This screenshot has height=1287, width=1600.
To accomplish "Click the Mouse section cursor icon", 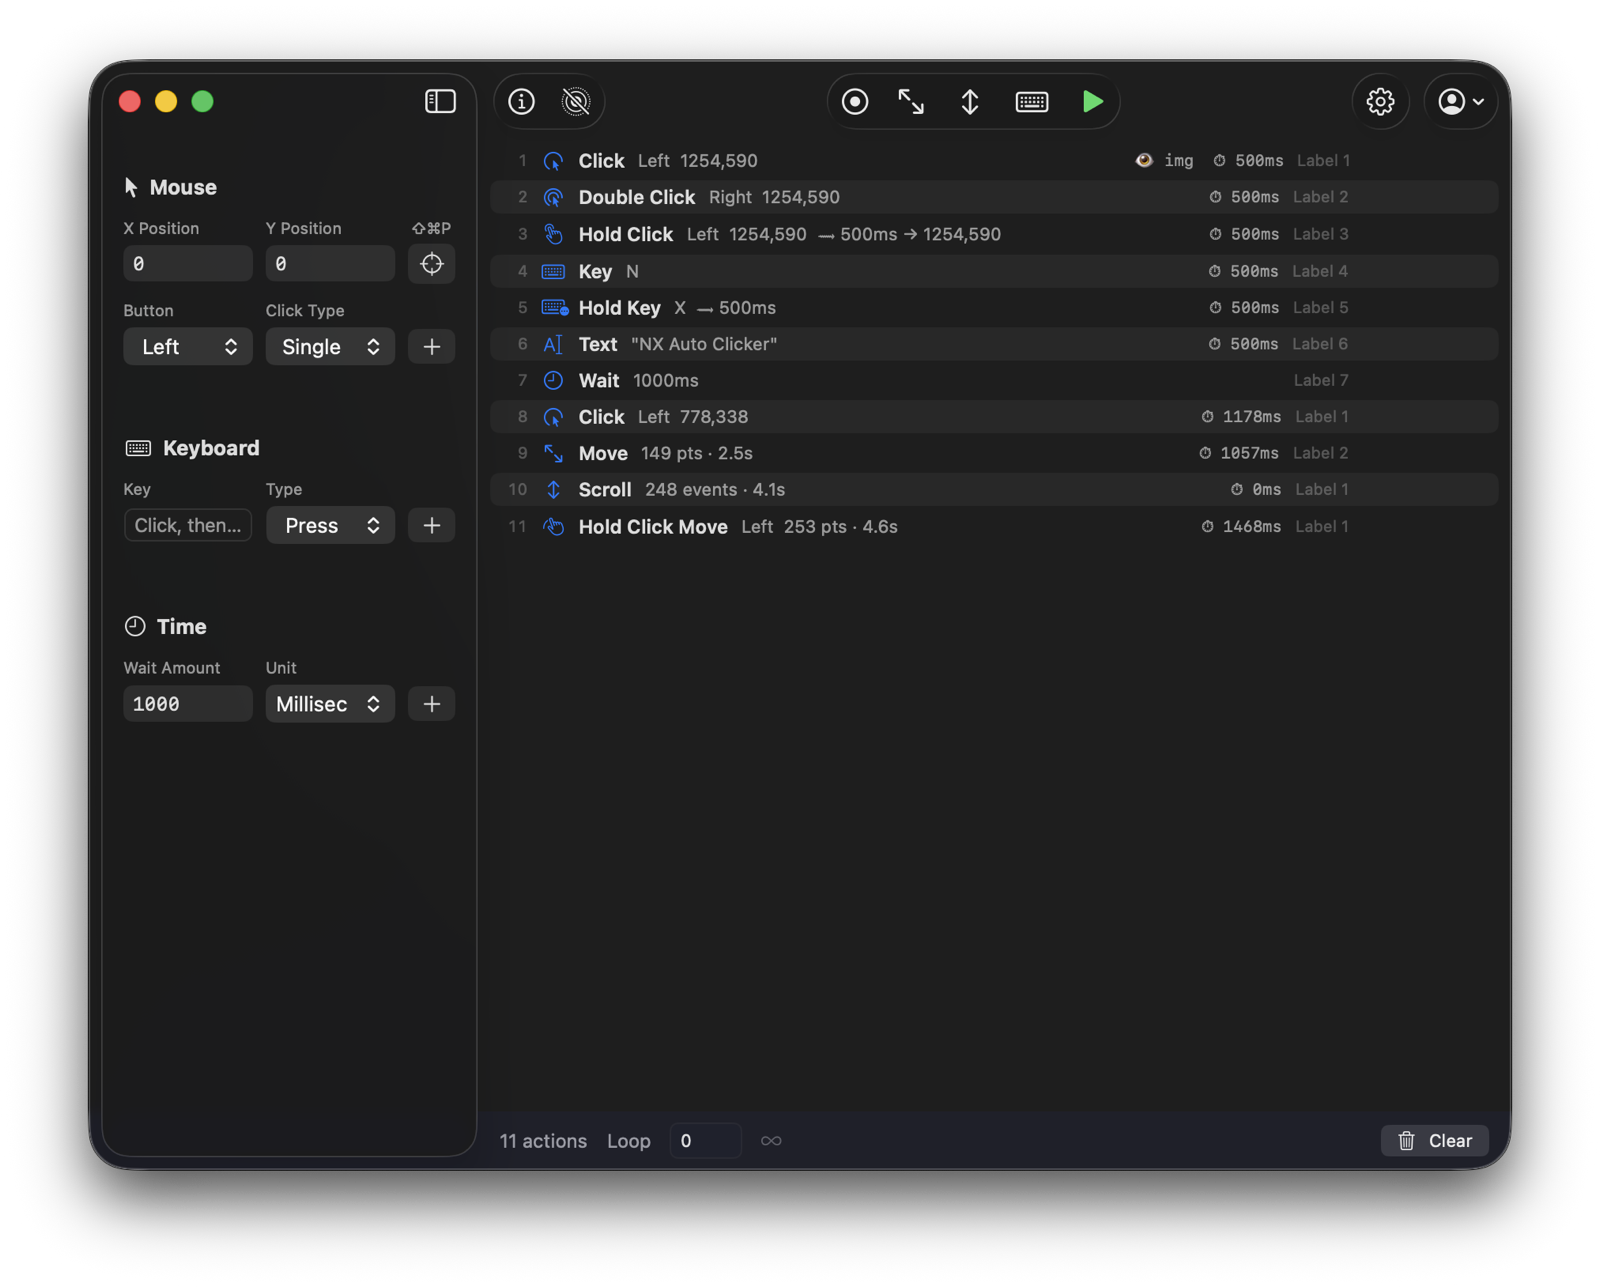I will pyautogui.click(x=131, y=187).
